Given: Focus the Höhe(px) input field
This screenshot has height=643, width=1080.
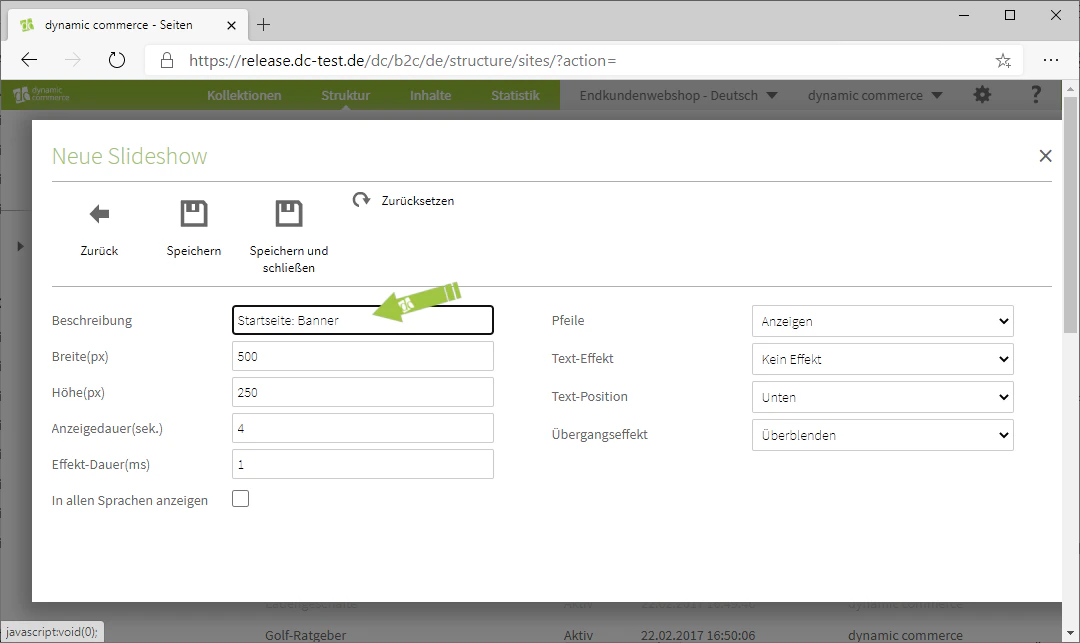Looking at the screenshot, I should pyautogui.click(x=362, y=392).
